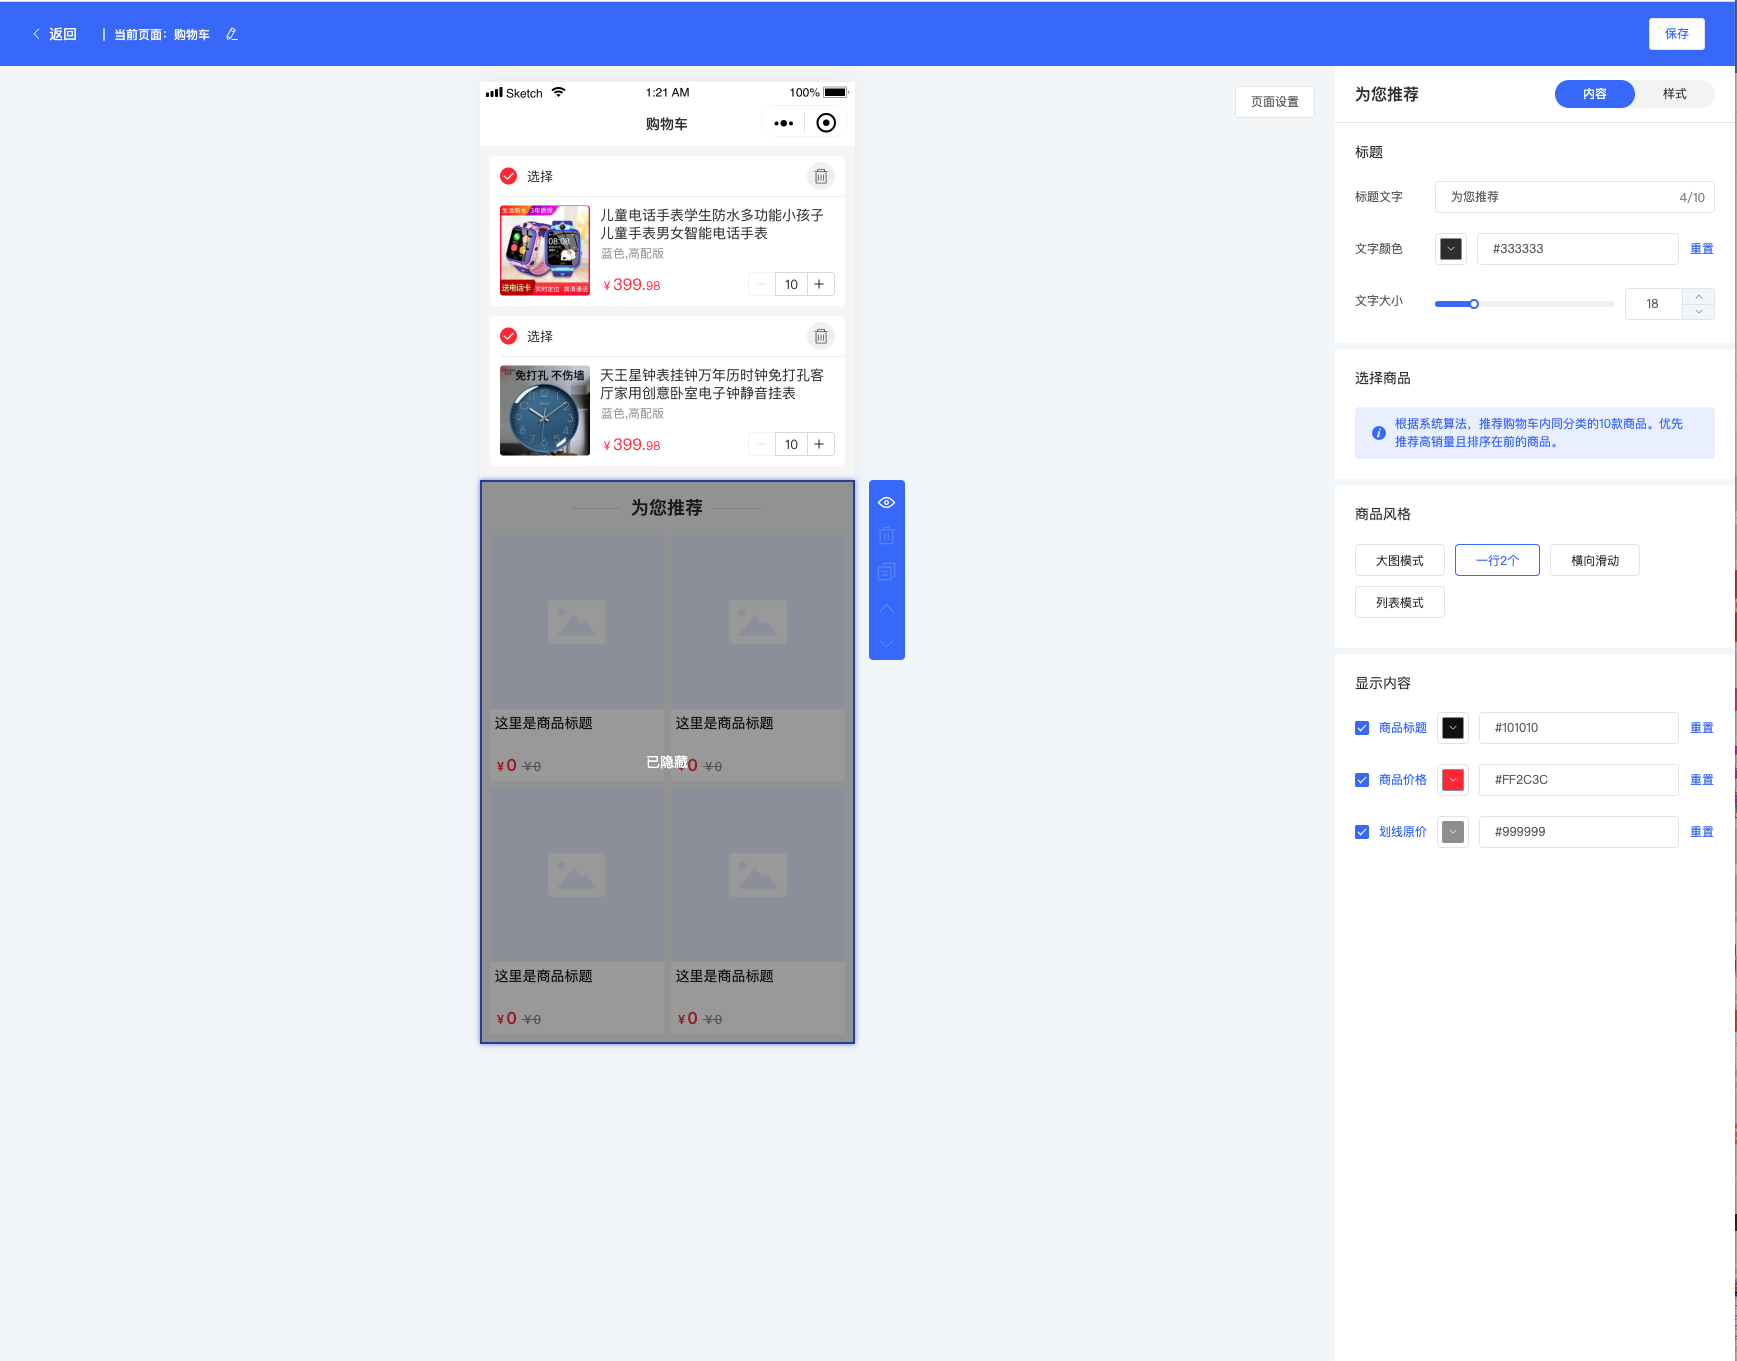Image resolution: width=1737 pixels, height=1361 pixels.
Task: Click the copy icon in blue side toolbar
Action: pos(886,572)
